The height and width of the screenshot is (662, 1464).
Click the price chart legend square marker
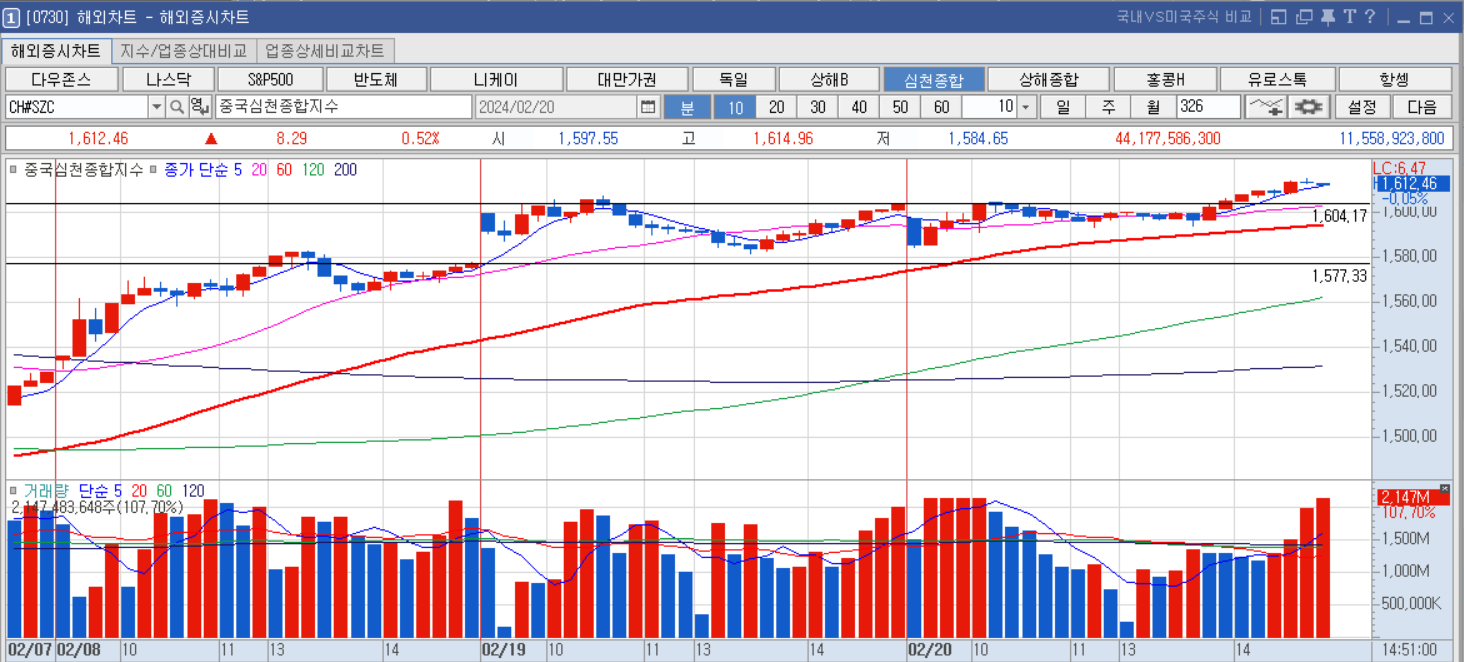pos(13,170)
